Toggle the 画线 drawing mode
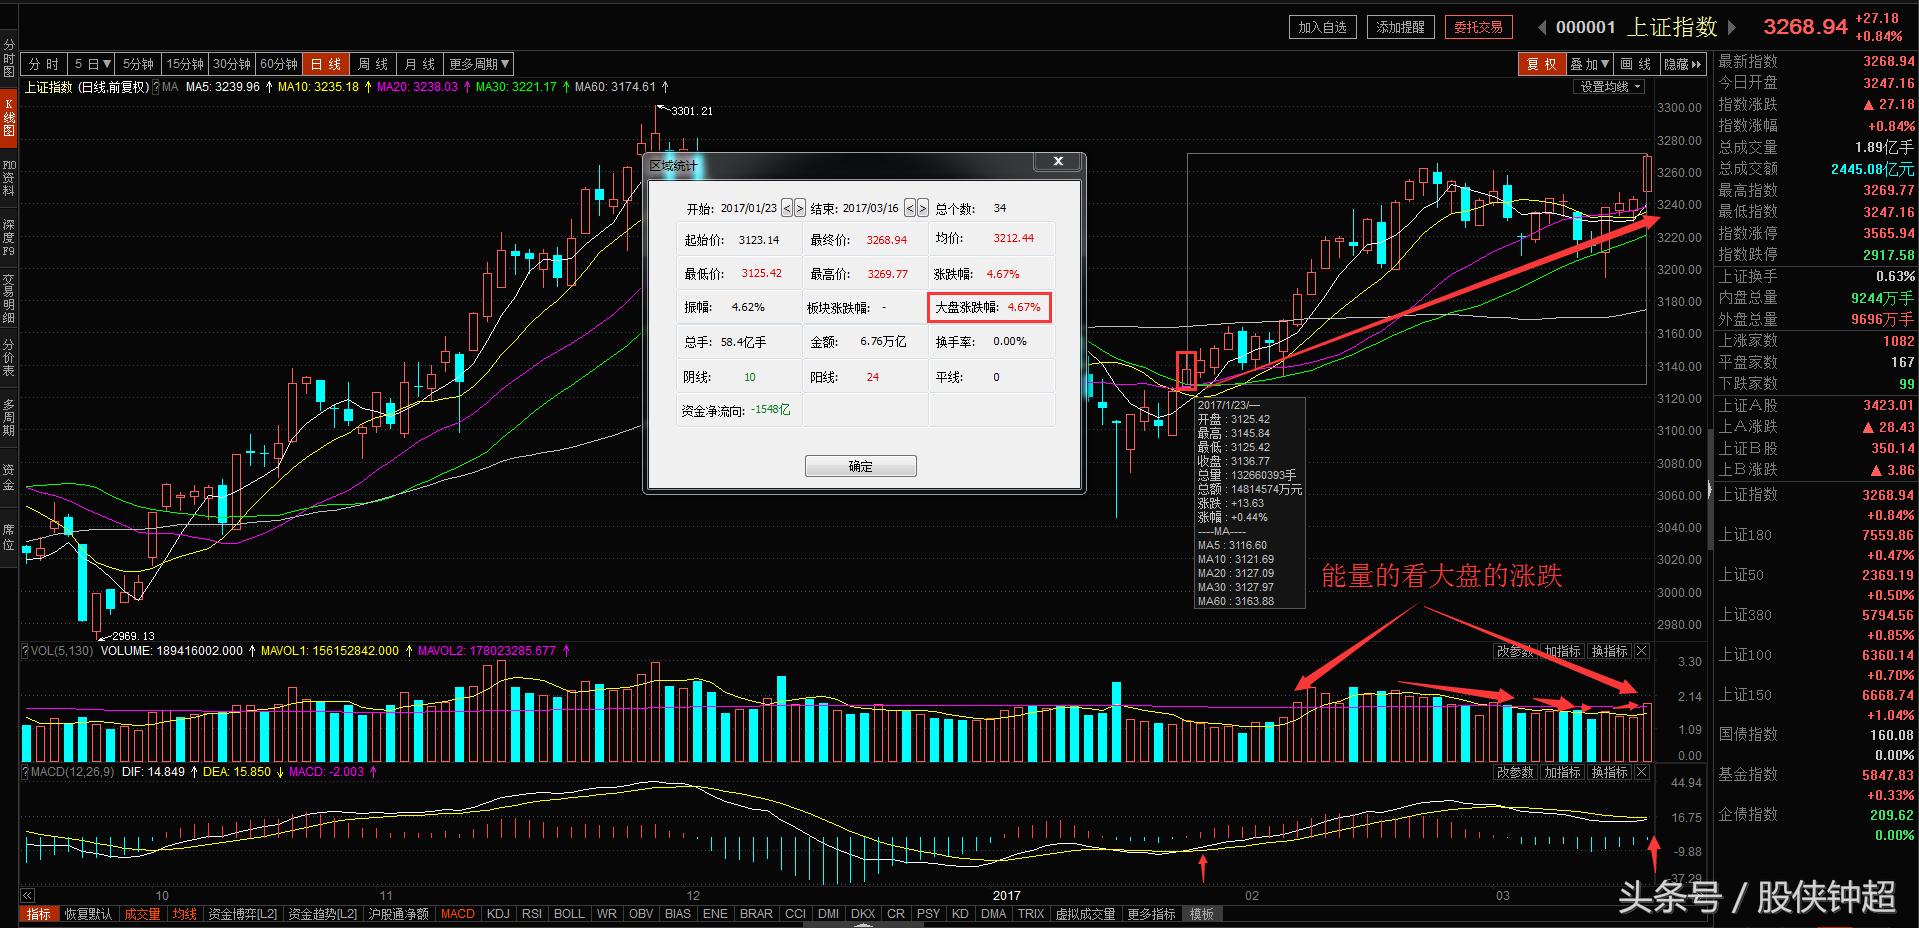The image size is (1919, 928). point(1635,64)
